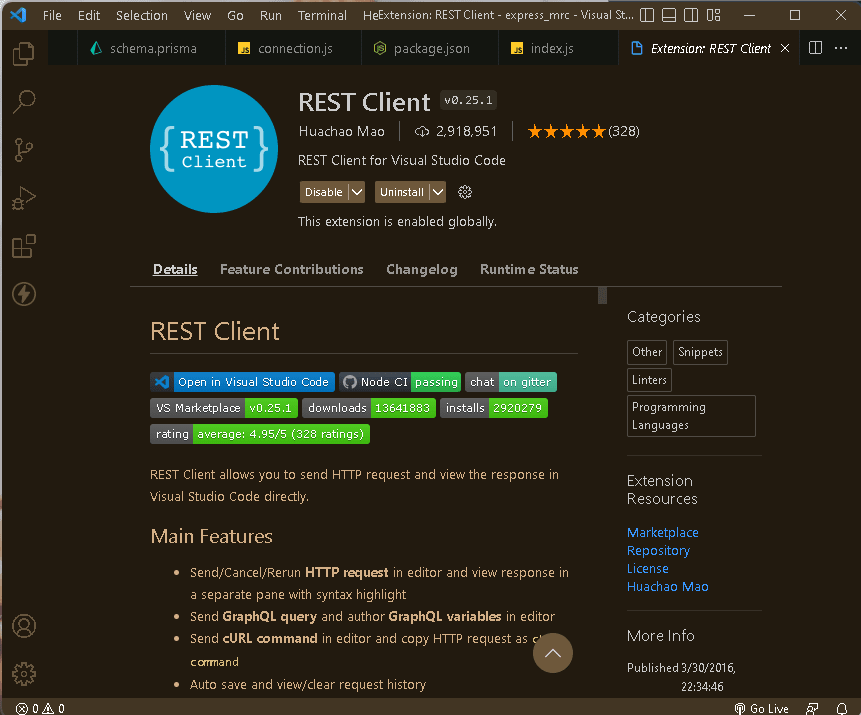Click the REST Client extension logo
The height and width of the screenshot is (715, 861).
point(214,149)
